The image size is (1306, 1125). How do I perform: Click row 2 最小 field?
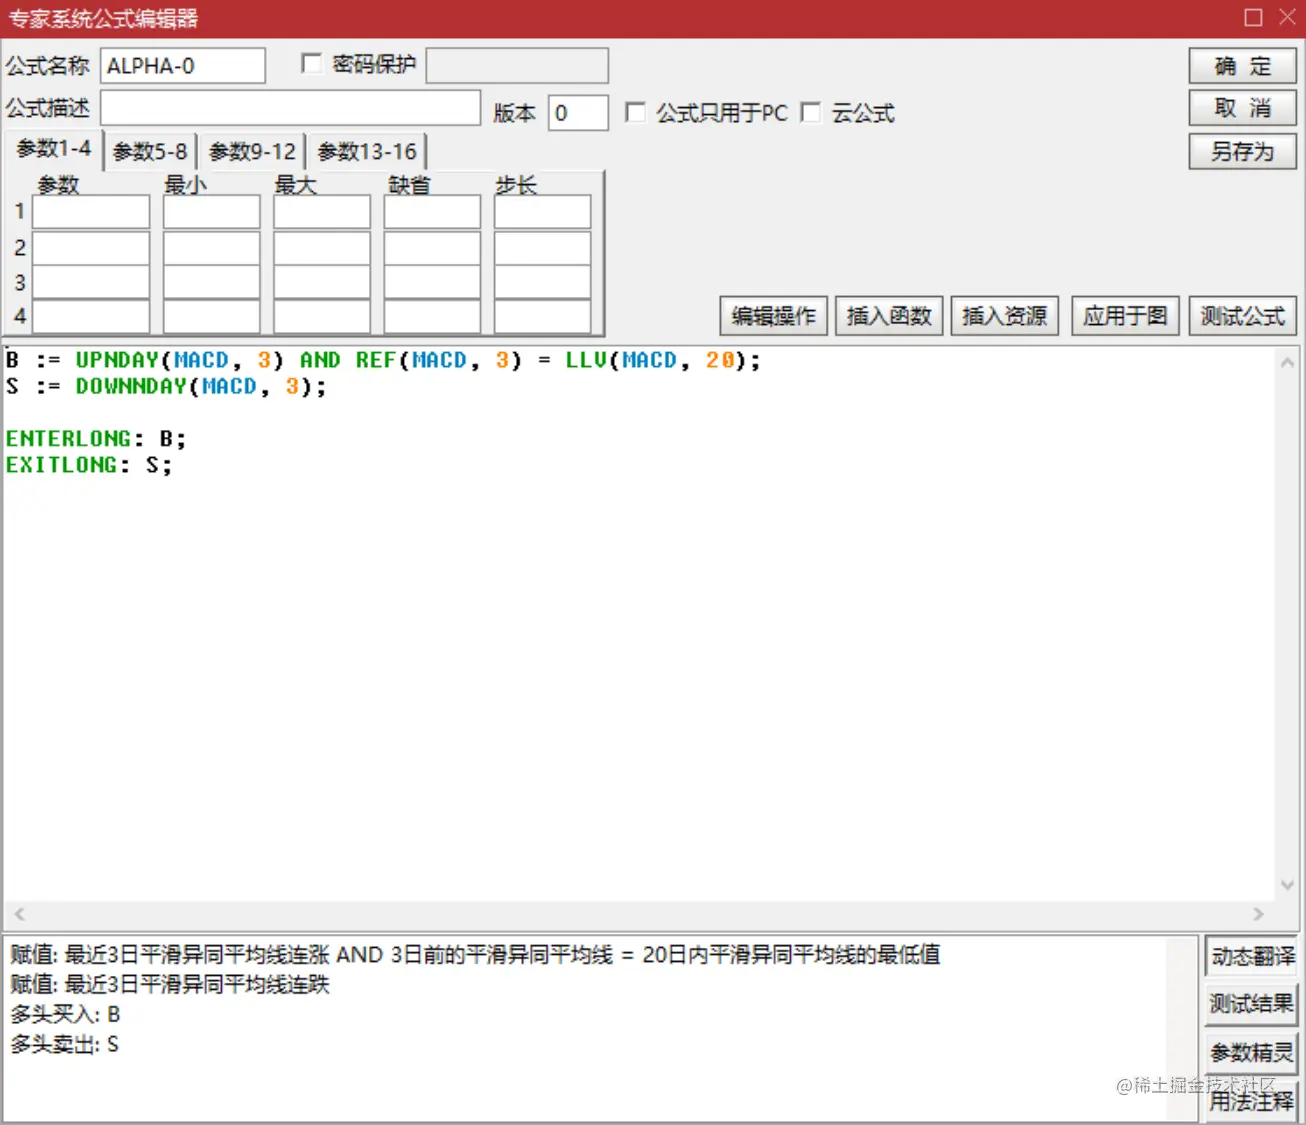(x=211, y=248)
